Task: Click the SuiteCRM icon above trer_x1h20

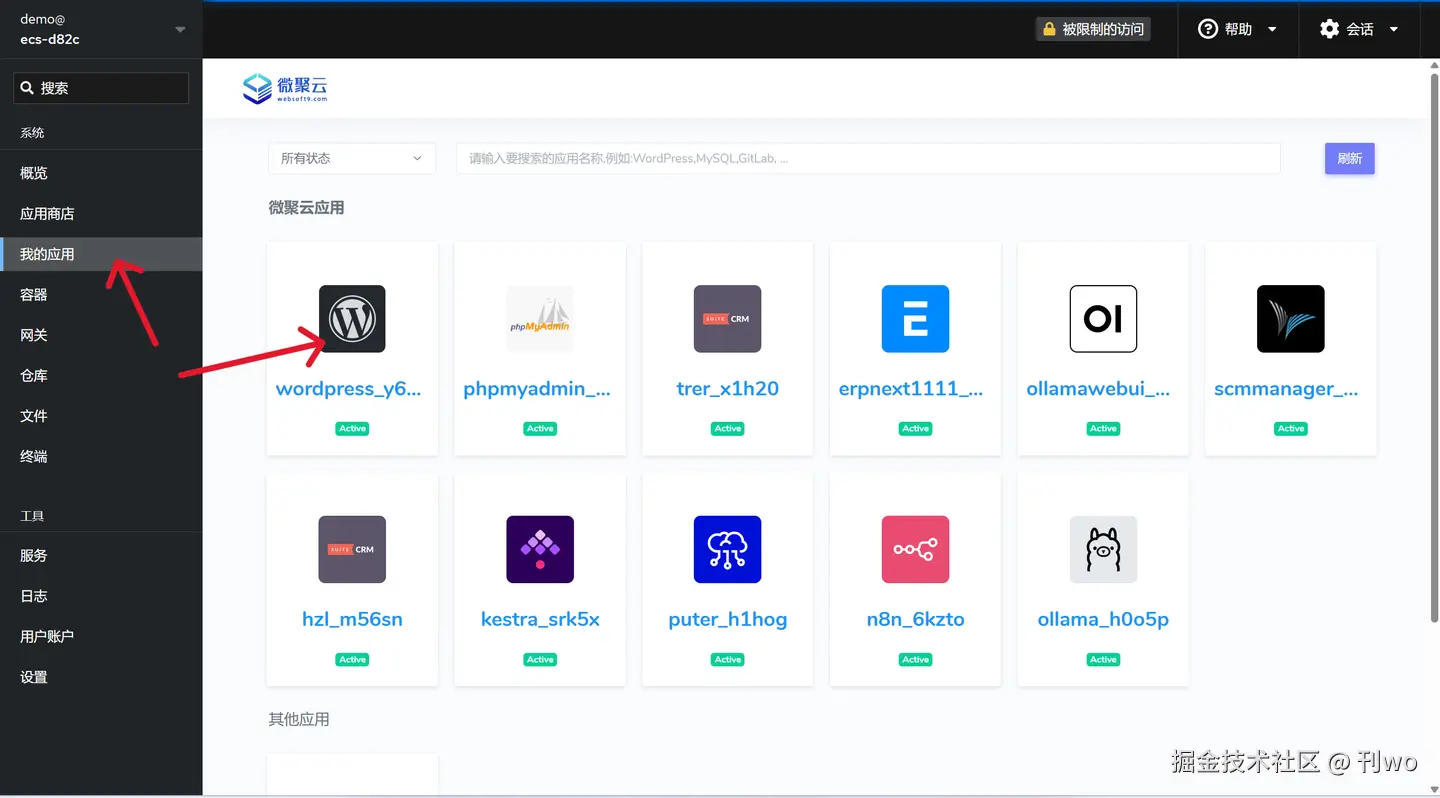Action: (727, 319)
